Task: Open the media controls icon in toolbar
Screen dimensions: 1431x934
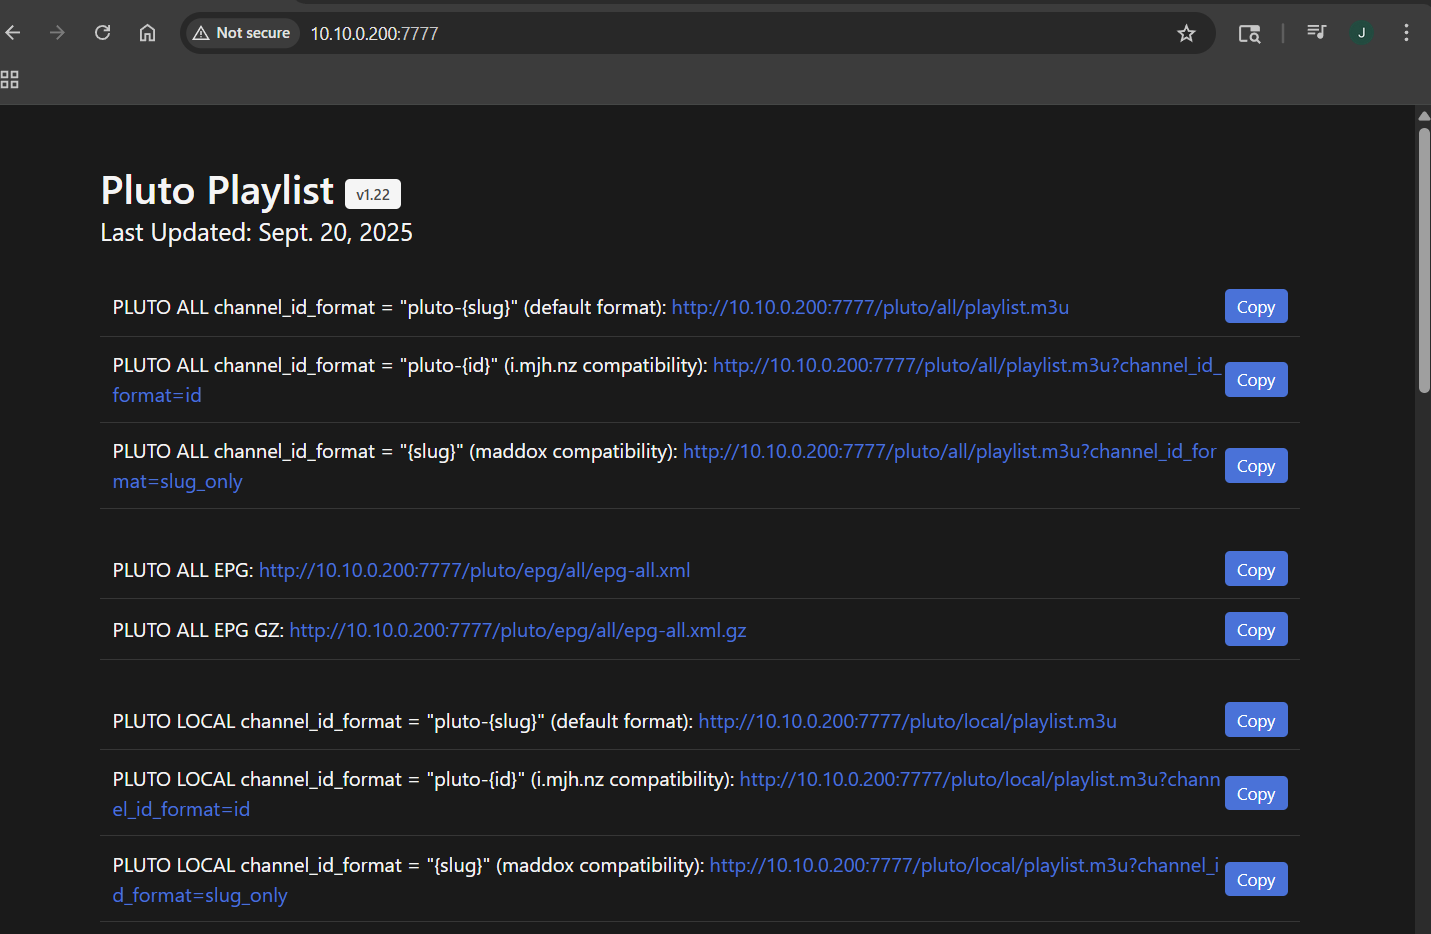Action: (x=1316, y=33)
